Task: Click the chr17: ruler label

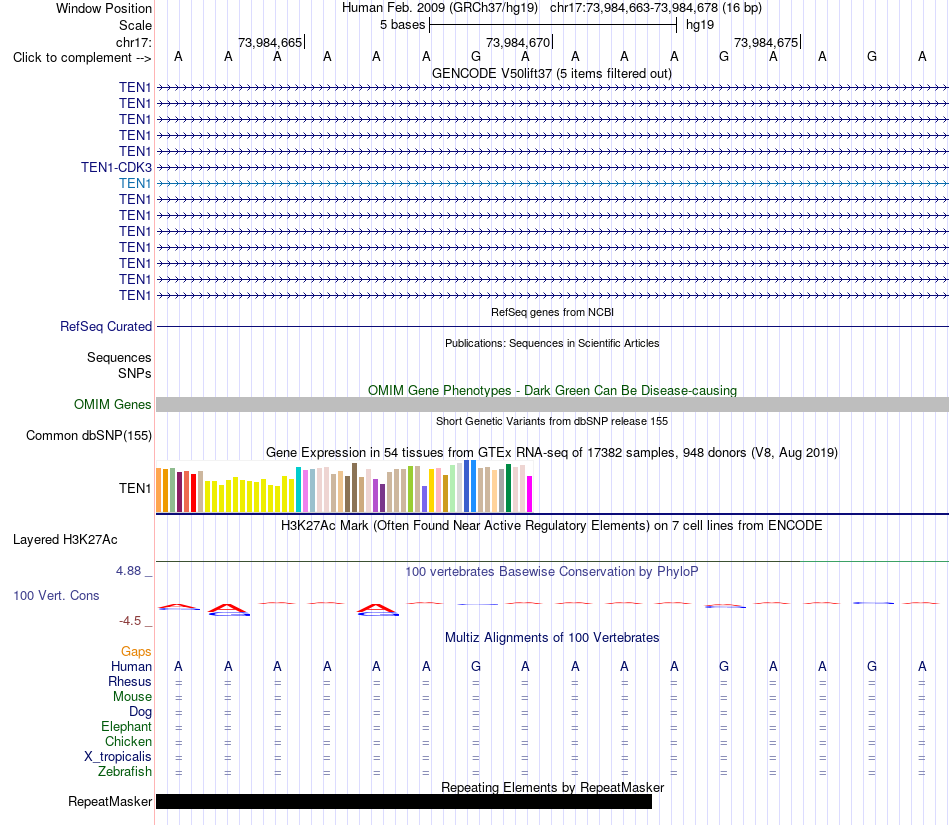Action: pyautogui.click(x=134, y=42)
